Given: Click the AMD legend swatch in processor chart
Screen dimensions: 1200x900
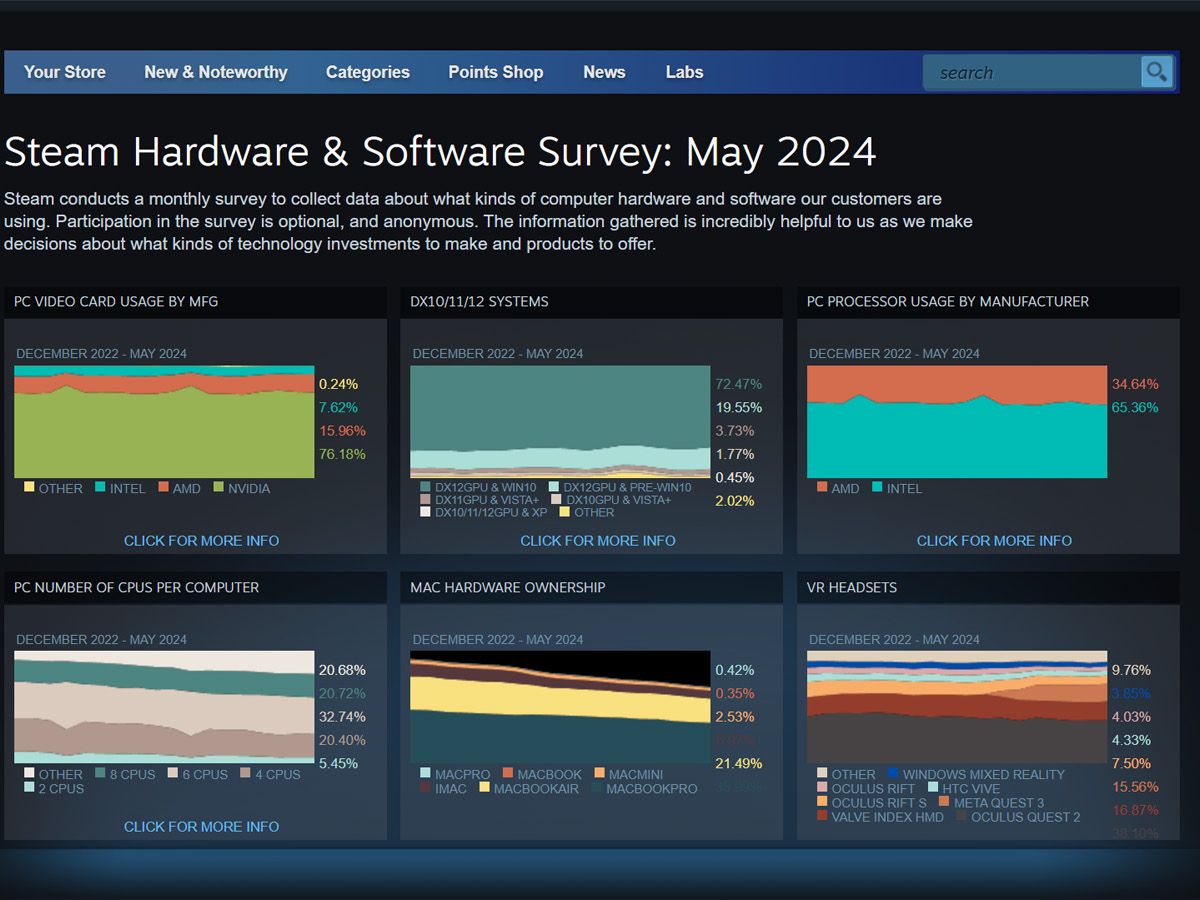Looking at the screenshot, I should point(822,488).
